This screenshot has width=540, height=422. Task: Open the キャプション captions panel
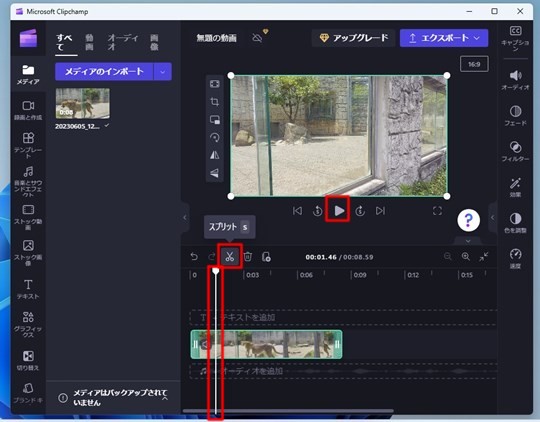[x=515, y=38]
